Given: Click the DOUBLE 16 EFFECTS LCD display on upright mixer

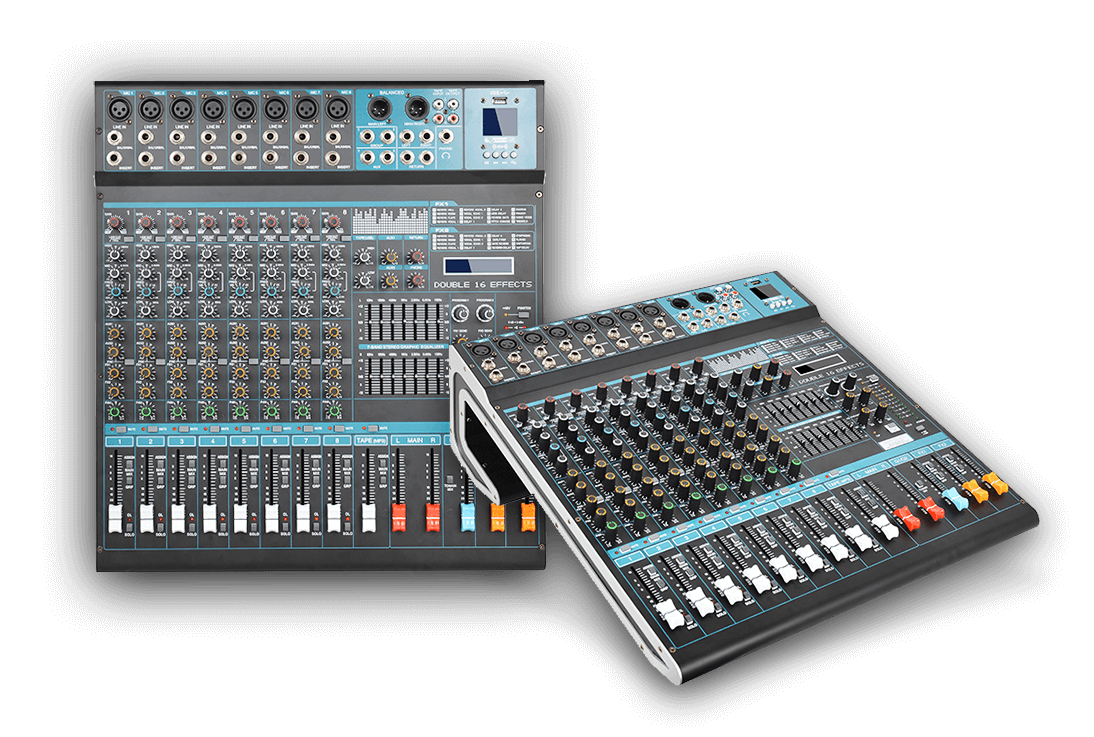Looking at the screenshot, I should 480,267.
